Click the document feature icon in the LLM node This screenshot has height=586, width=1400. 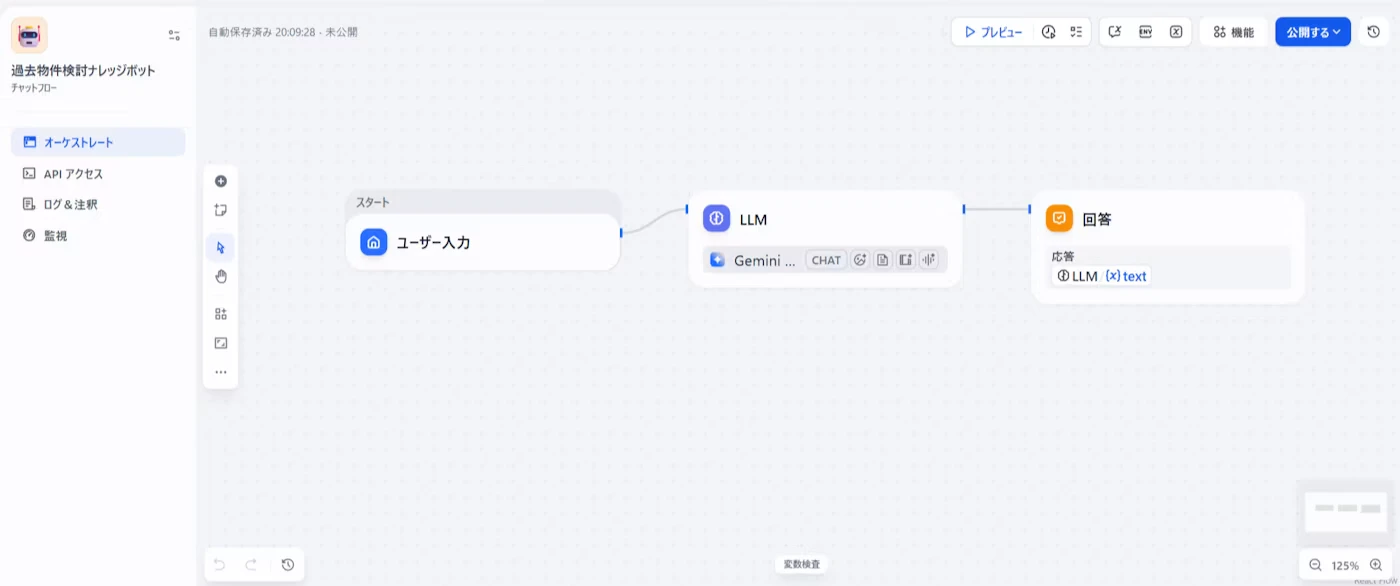[882, 260]
